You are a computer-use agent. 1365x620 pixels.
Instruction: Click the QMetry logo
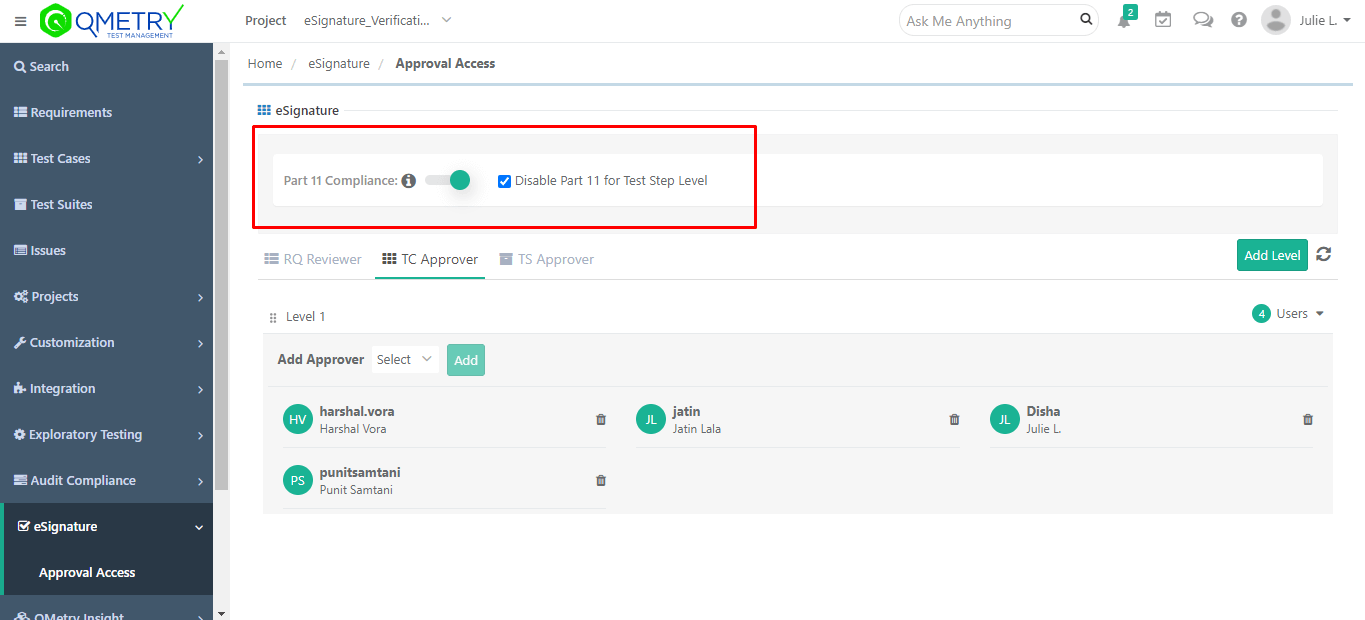tap(111, 21)
